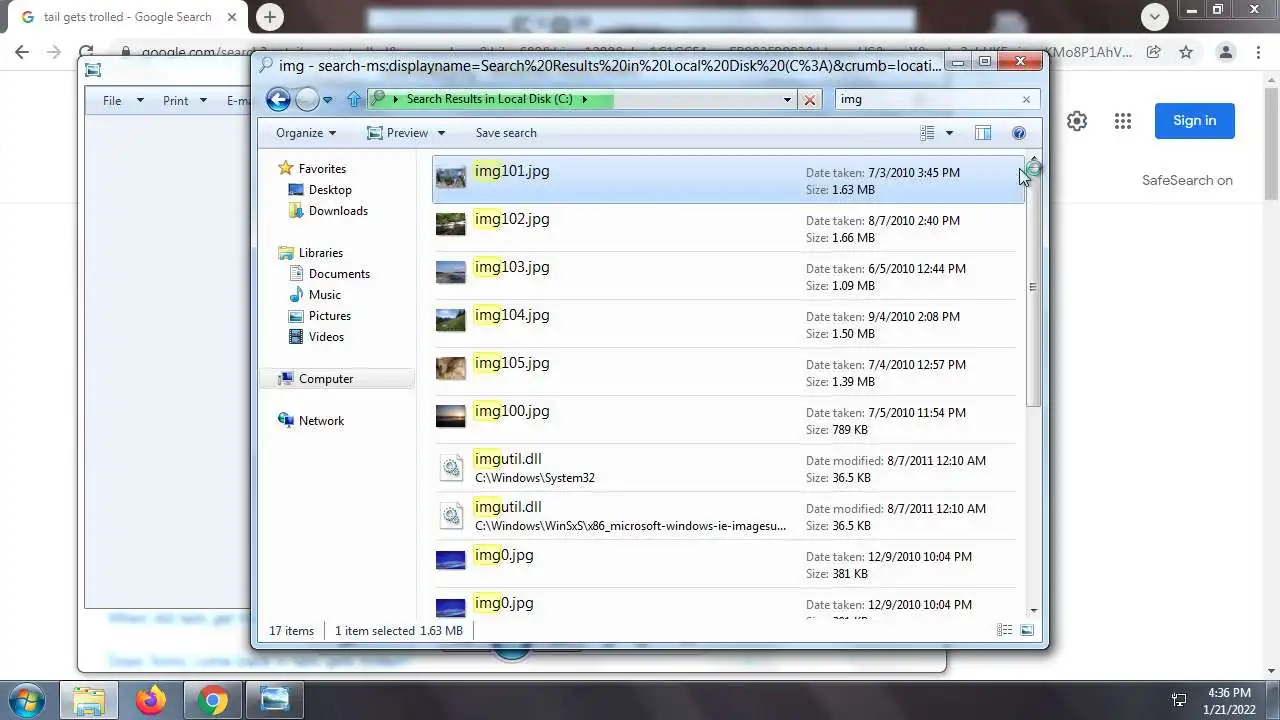
Task: Toggle the preview pane
Action: (983, 133)
